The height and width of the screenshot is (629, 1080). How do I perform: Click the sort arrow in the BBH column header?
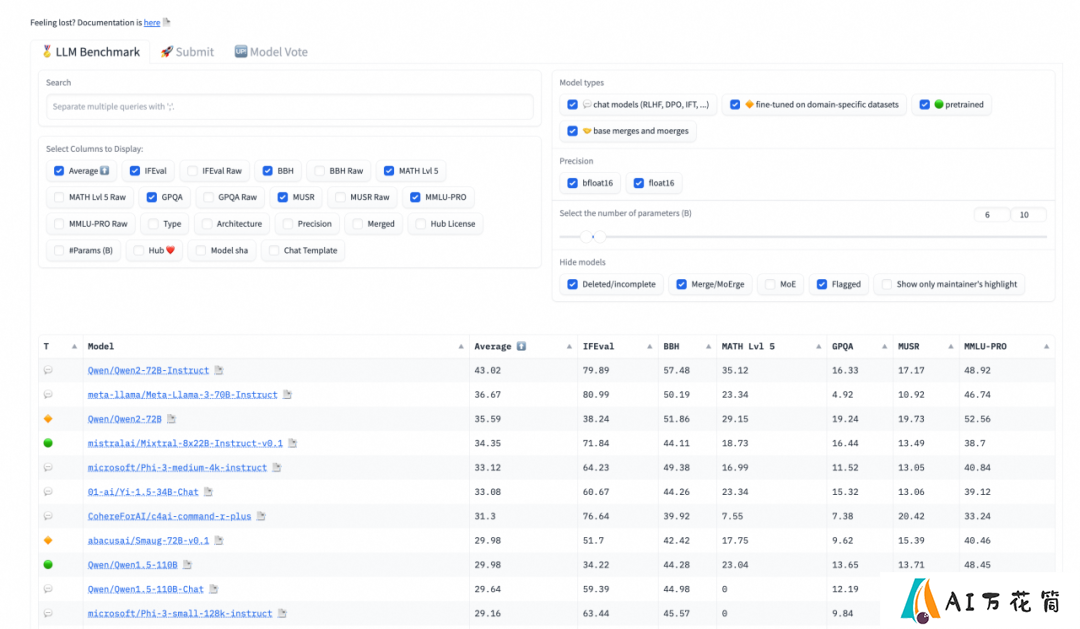[708, 347]
